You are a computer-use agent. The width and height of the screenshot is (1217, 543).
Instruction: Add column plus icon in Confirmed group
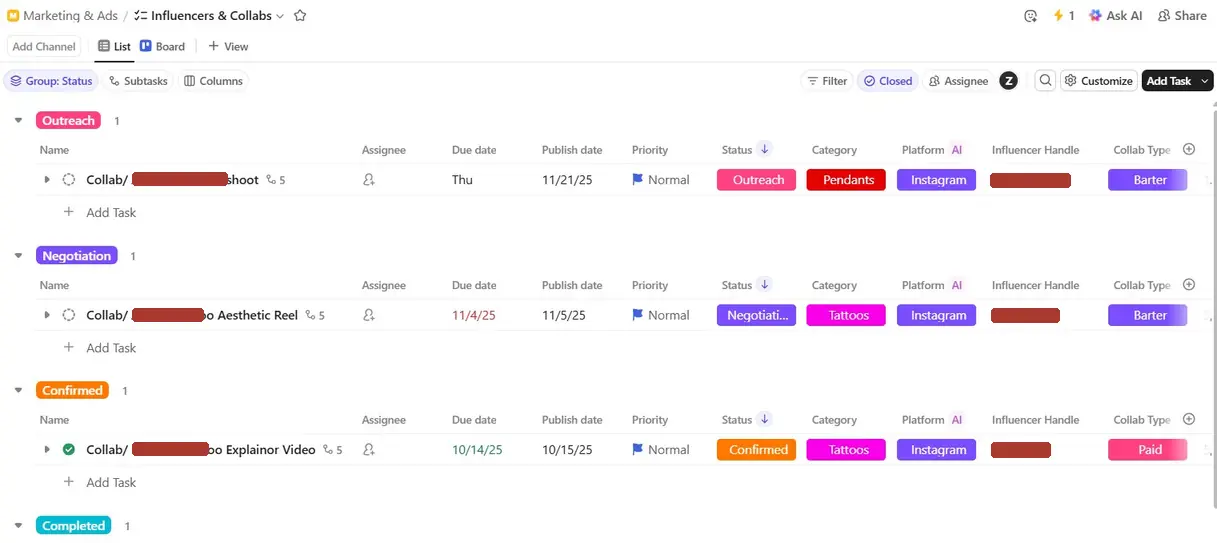[1189, 419]
